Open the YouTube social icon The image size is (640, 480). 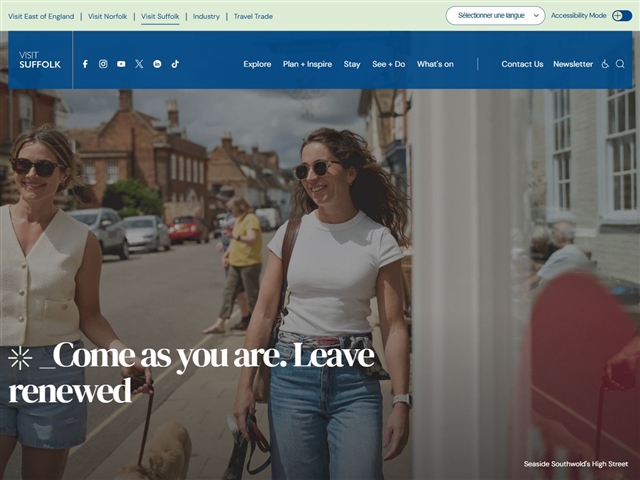click(121, 64)
